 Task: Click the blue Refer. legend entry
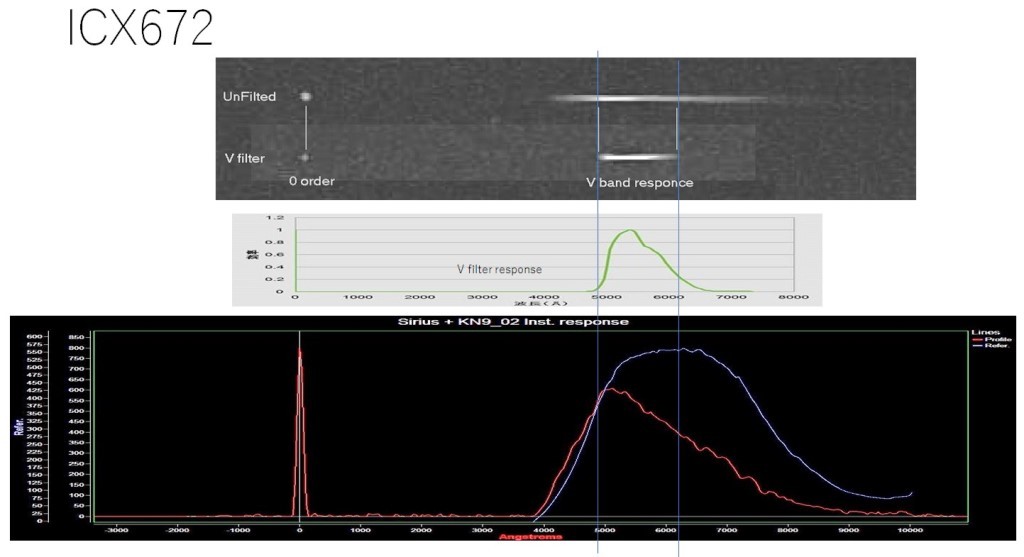click(x=991, y=345)
